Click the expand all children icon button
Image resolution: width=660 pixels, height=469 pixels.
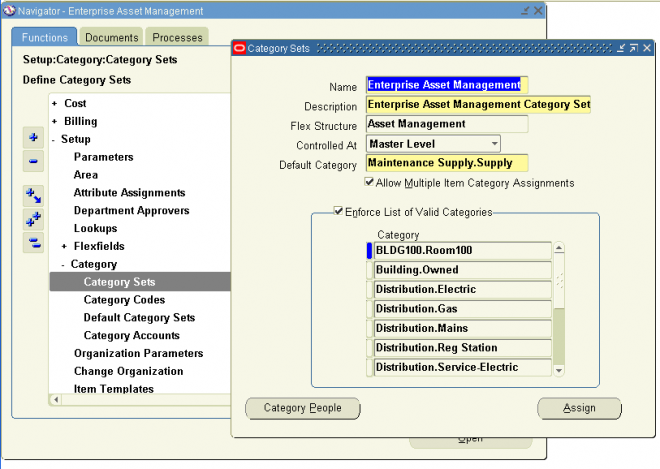[33, 196]
